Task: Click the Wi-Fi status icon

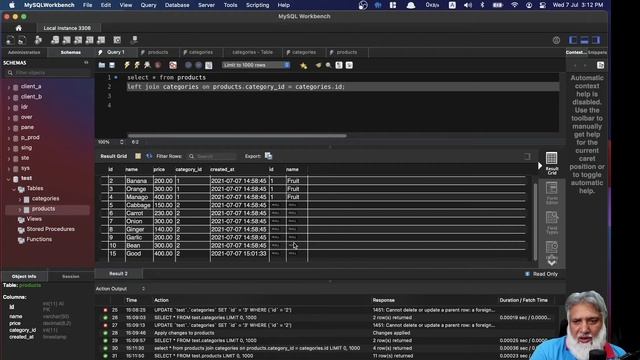Action: (x=514, y=5)
